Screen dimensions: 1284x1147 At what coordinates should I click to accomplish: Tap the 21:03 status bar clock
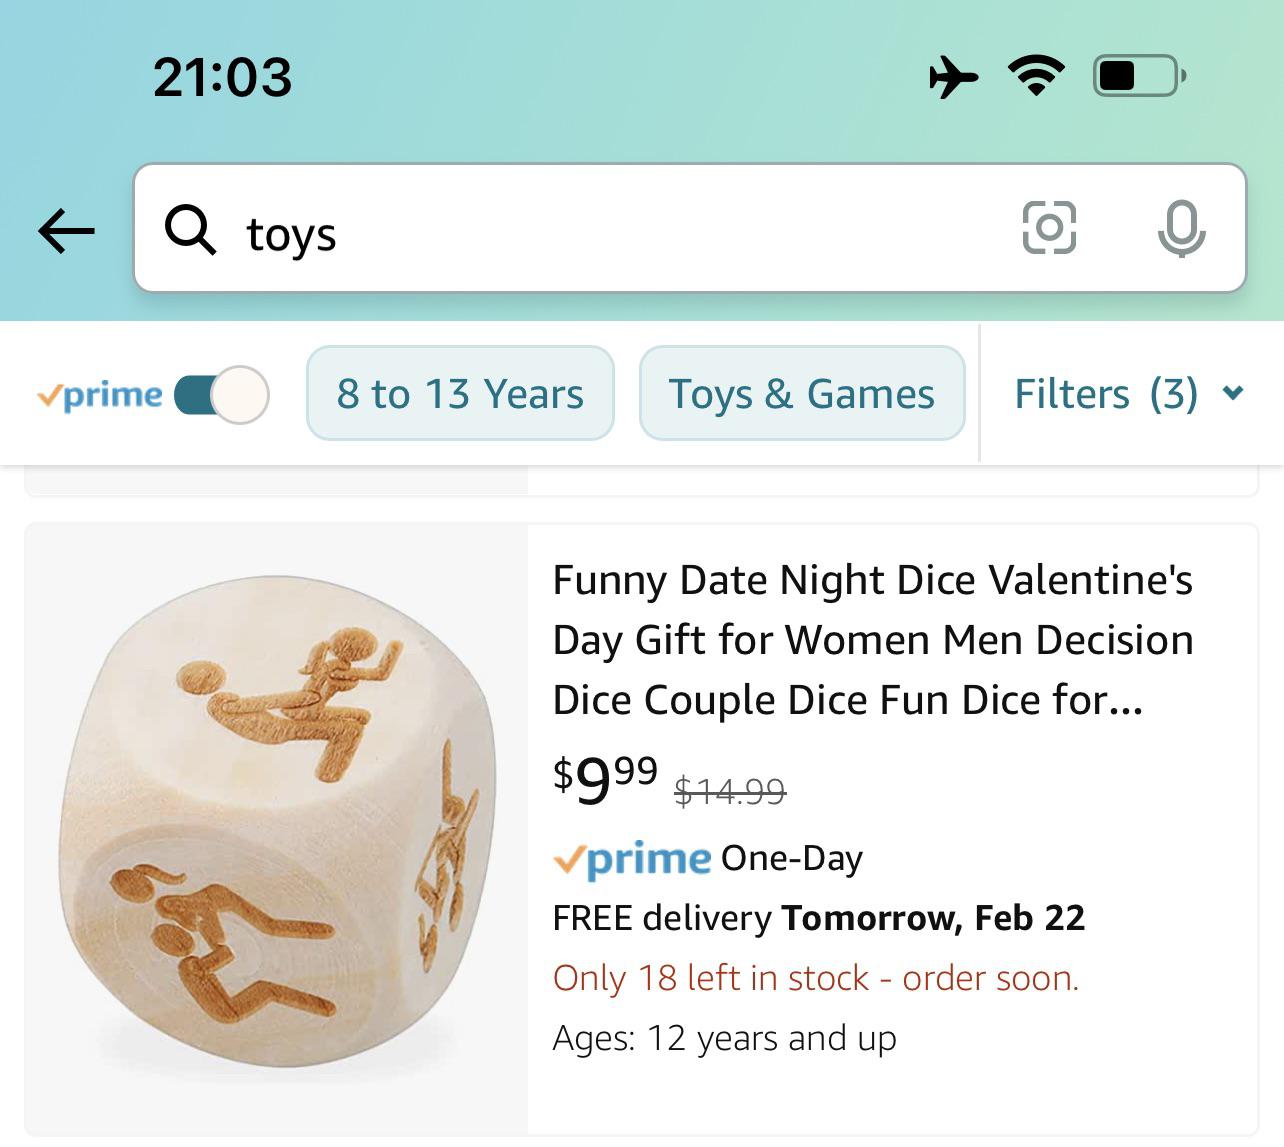[x=222, y=77]
